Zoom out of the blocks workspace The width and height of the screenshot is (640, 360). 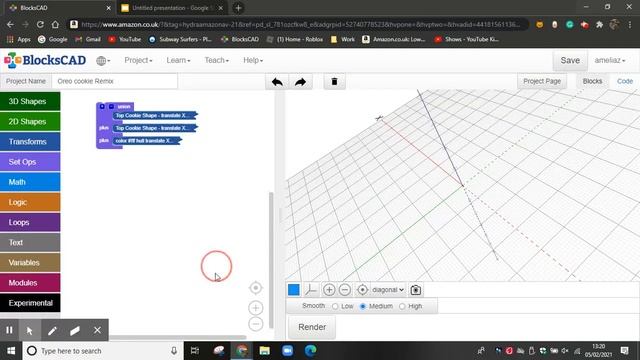pyautogui.click(x=256, y=324)
